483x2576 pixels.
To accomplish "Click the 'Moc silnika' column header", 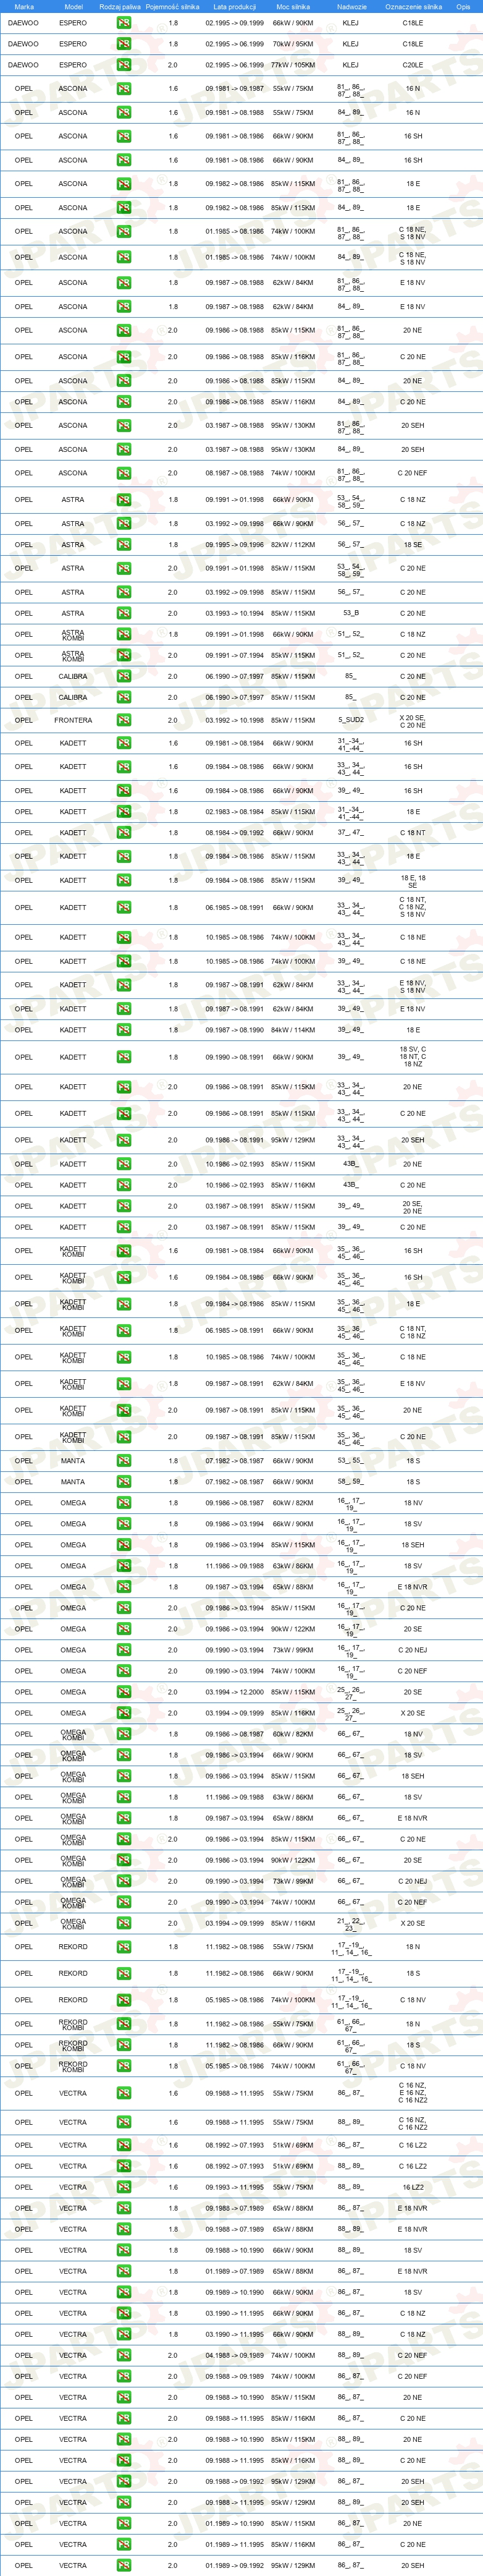I will [293, 6].
